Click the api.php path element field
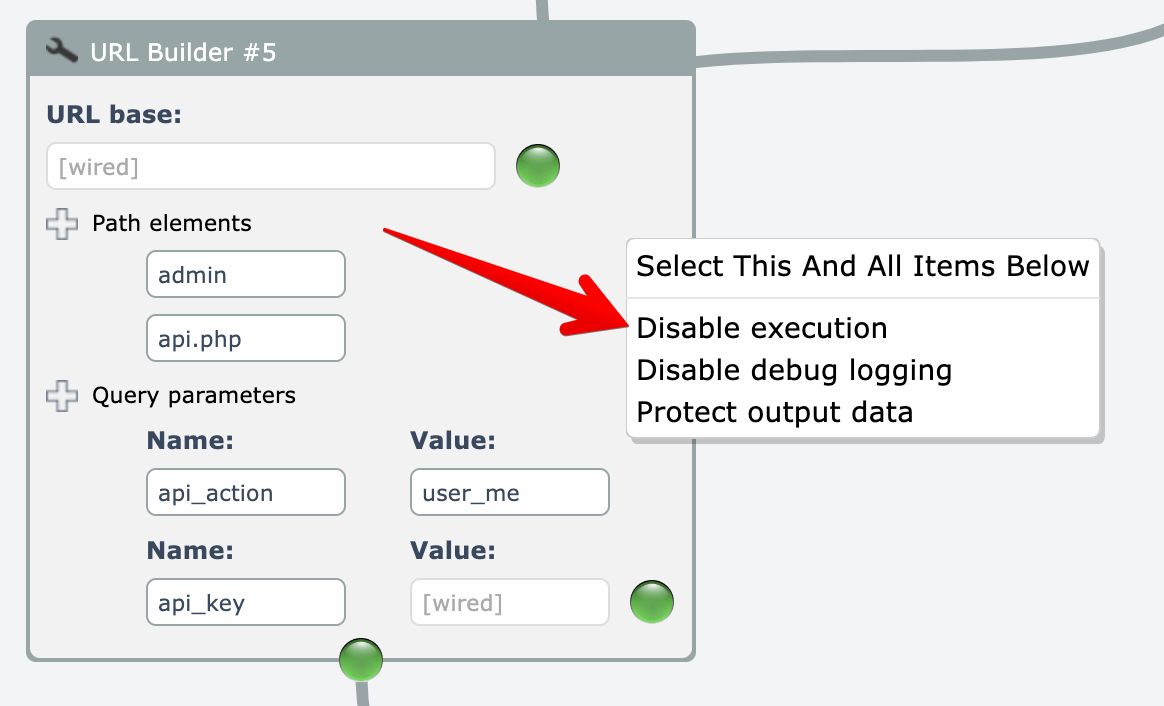This screenshot has height=706, width=1164. click(245, 339)
